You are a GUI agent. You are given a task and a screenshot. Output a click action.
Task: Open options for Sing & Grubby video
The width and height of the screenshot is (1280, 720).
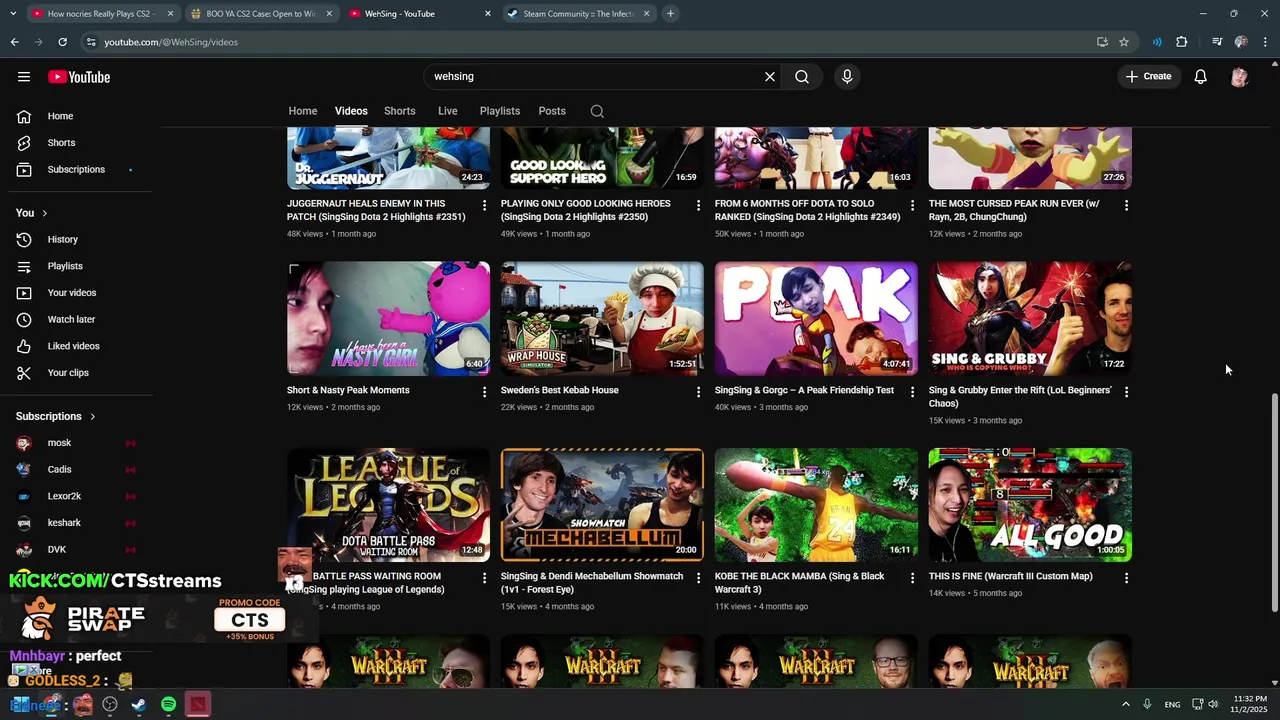[1126, 392]
